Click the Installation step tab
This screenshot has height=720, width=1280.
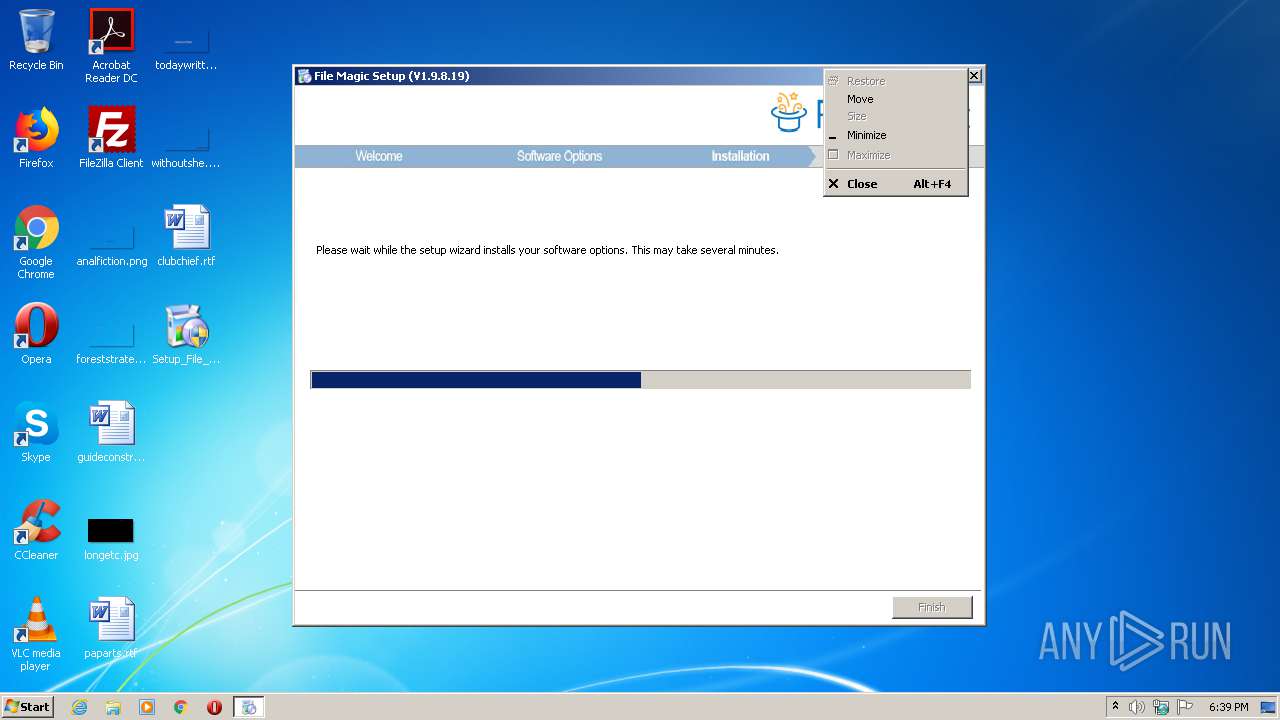[740, 156]
